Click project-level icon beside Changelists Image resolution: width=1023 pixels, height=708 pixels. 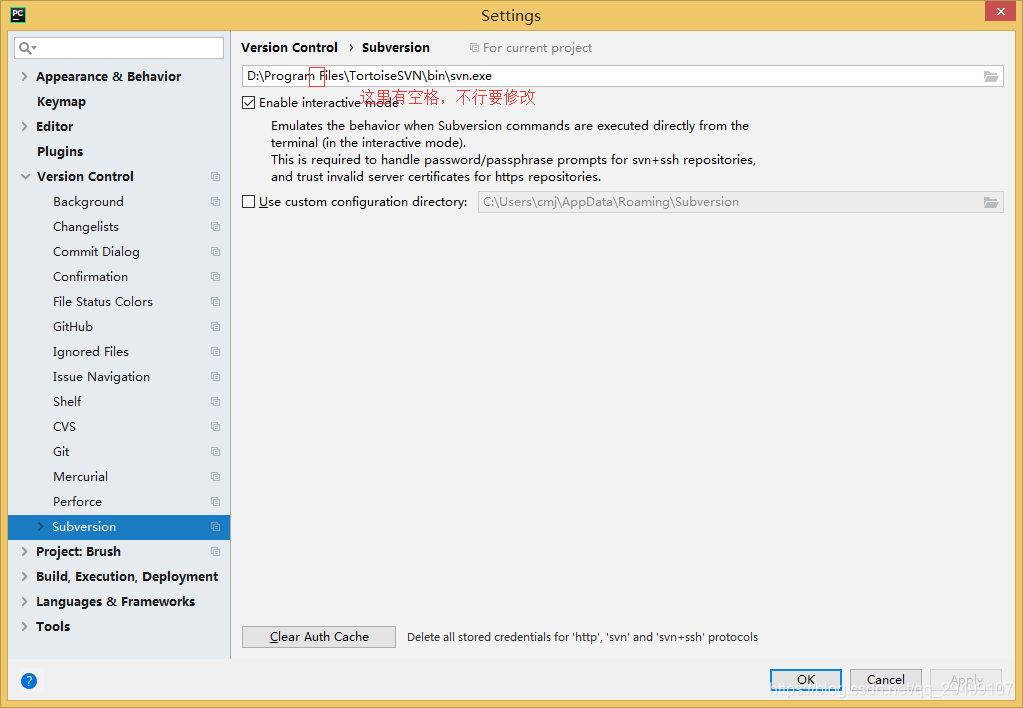pos(215,226)
